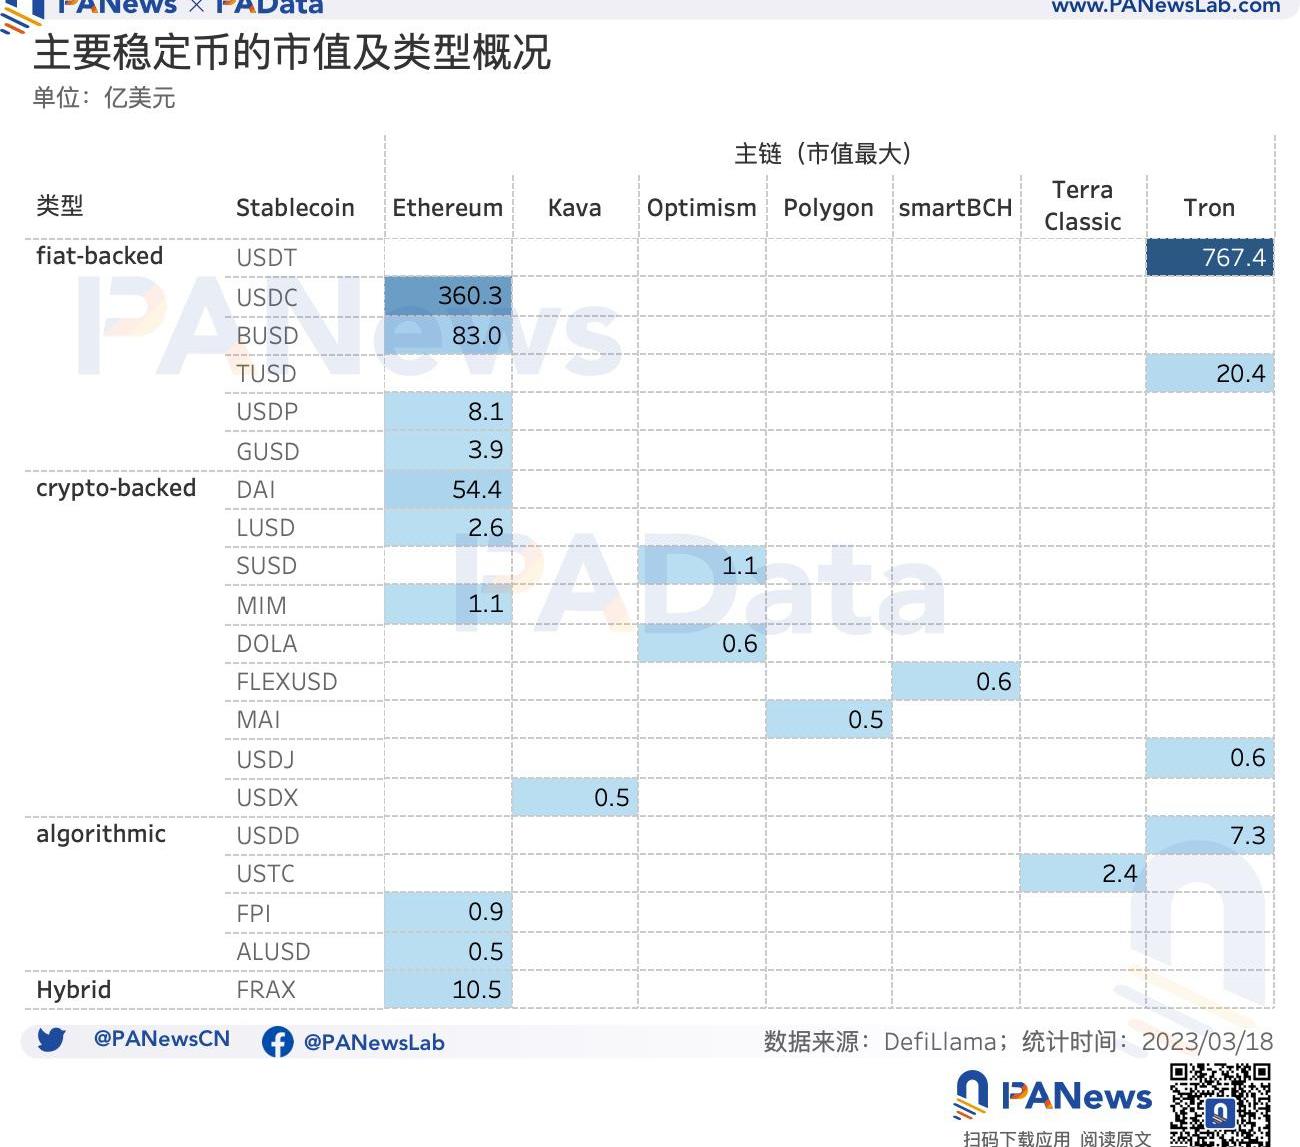Image resolution: width=1300 pixels, height=1147 pixels.
Task: Click the 54.4 DAI value cell
Action: (448, 490)
